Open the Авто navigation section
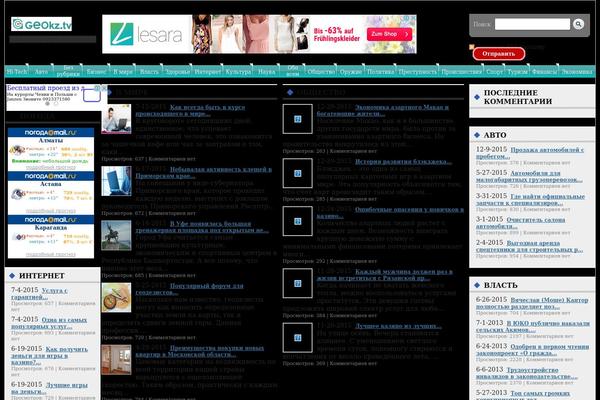This screenshot has height=400, width=600. (x=41, y=72)
